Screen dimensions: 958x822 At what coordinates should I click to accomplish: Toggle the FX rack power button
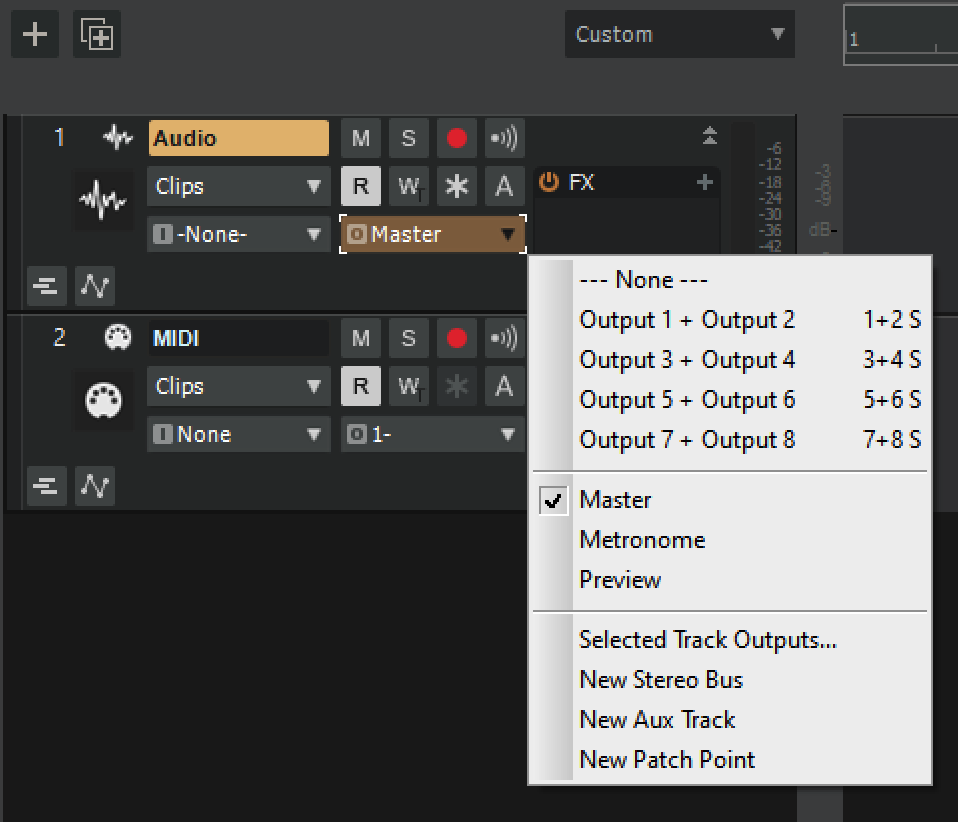[x=549, y=182]
